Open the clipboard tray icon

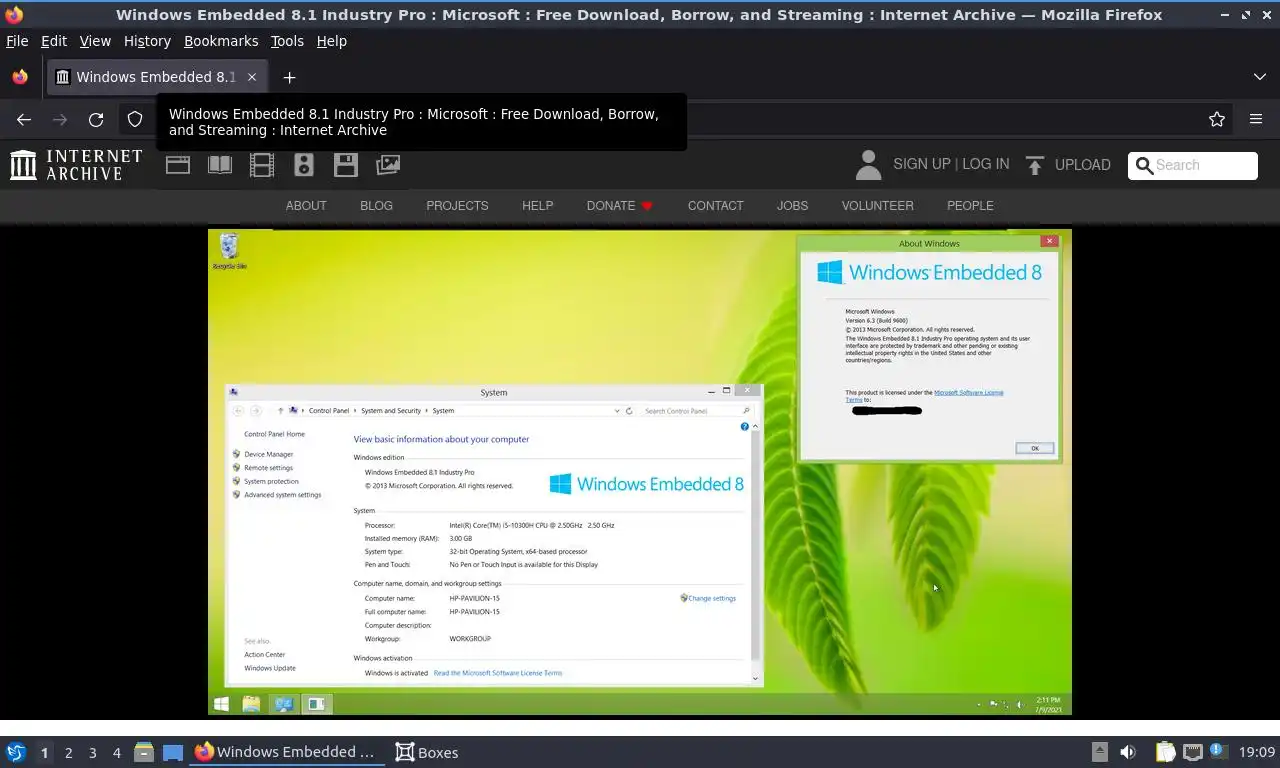[1165, 752]
